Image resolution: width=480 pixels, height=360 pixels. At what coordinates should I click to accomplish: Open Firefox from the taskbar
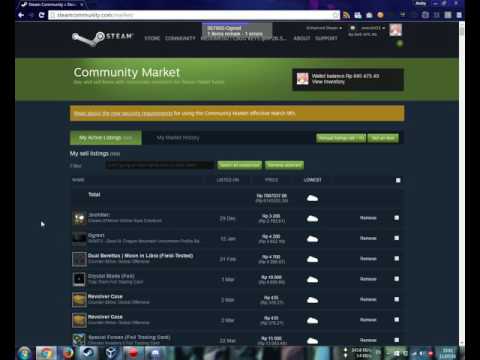pyautogui.click(x=68, y=353)
